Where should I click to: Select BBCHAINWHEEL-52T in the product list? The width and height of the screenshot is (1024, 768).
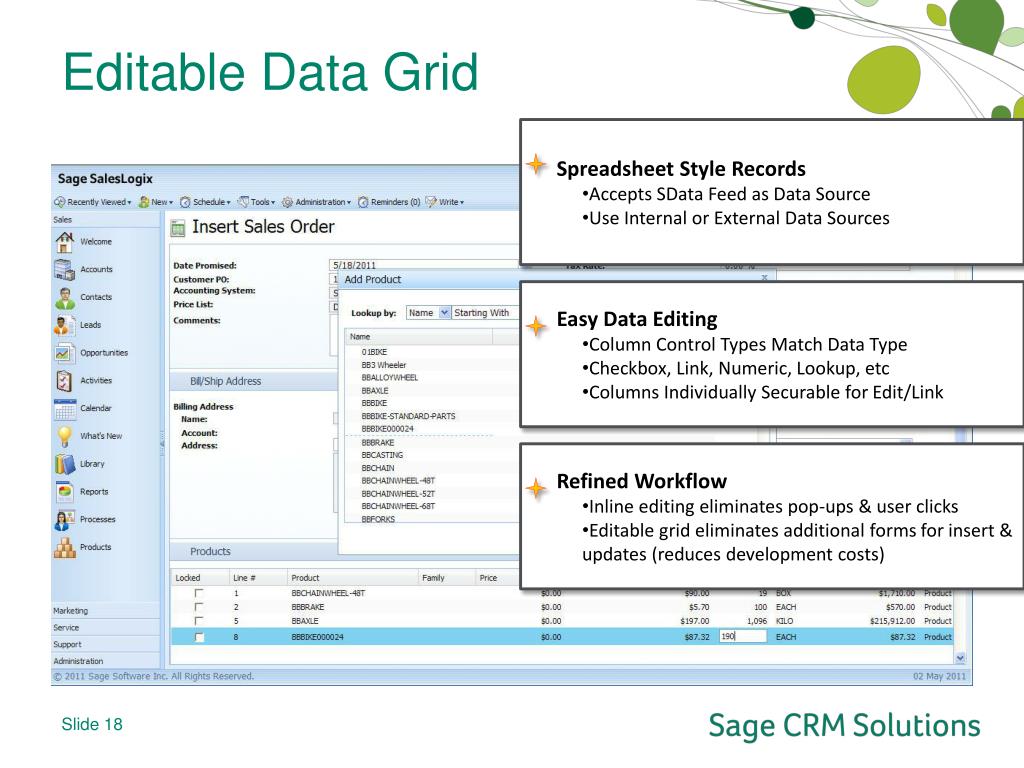point(398,494)
